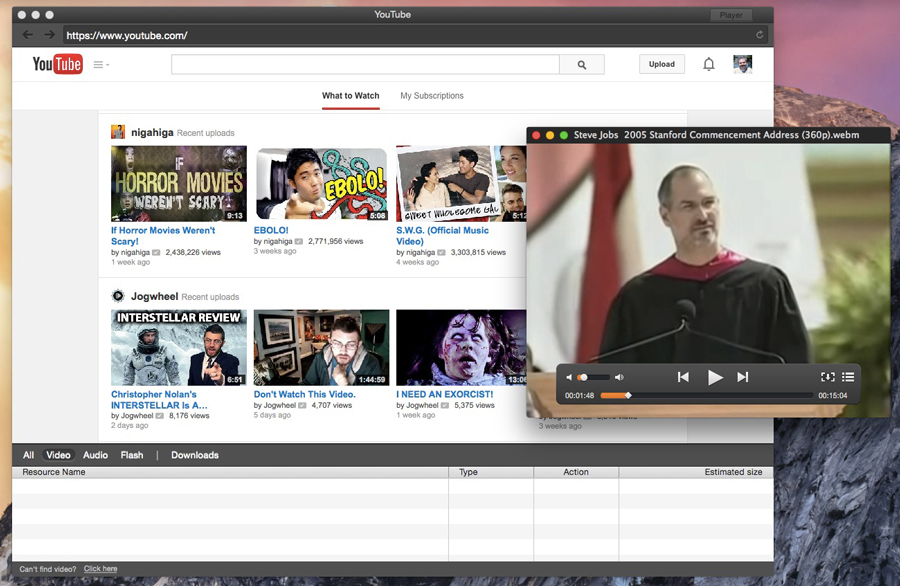
Task: Open the Downloads tab
Action: click(x=195, y=455)
